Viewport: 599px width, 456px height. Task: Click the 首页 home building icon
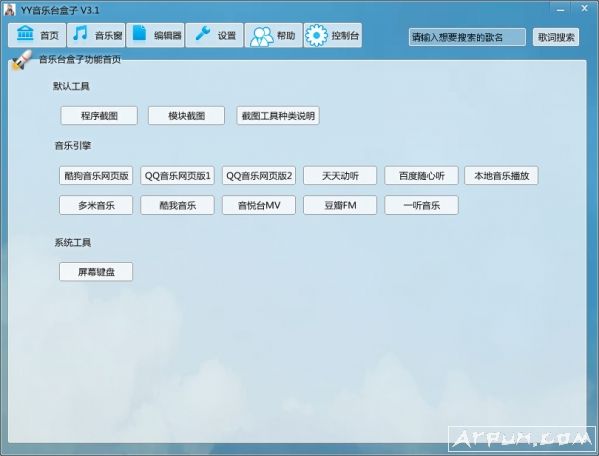point(25,34)
